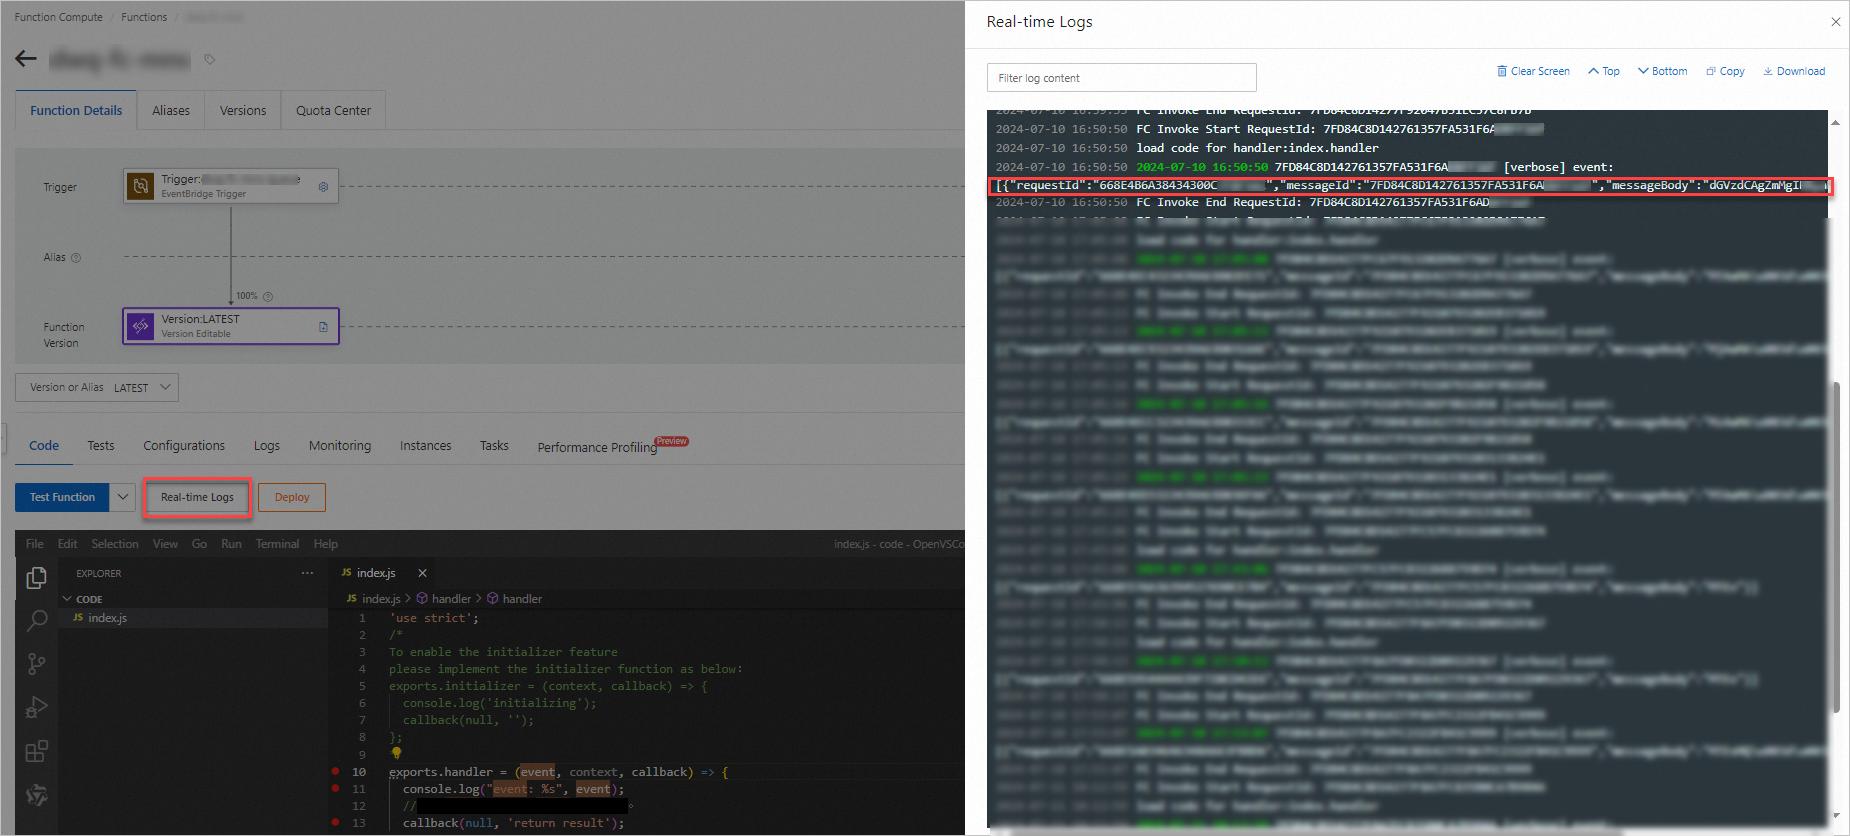Image resolution: width=1850 pixels, height=836 pixels.
Task: Click the tag icon beside function name
Action: click(209, 59)
